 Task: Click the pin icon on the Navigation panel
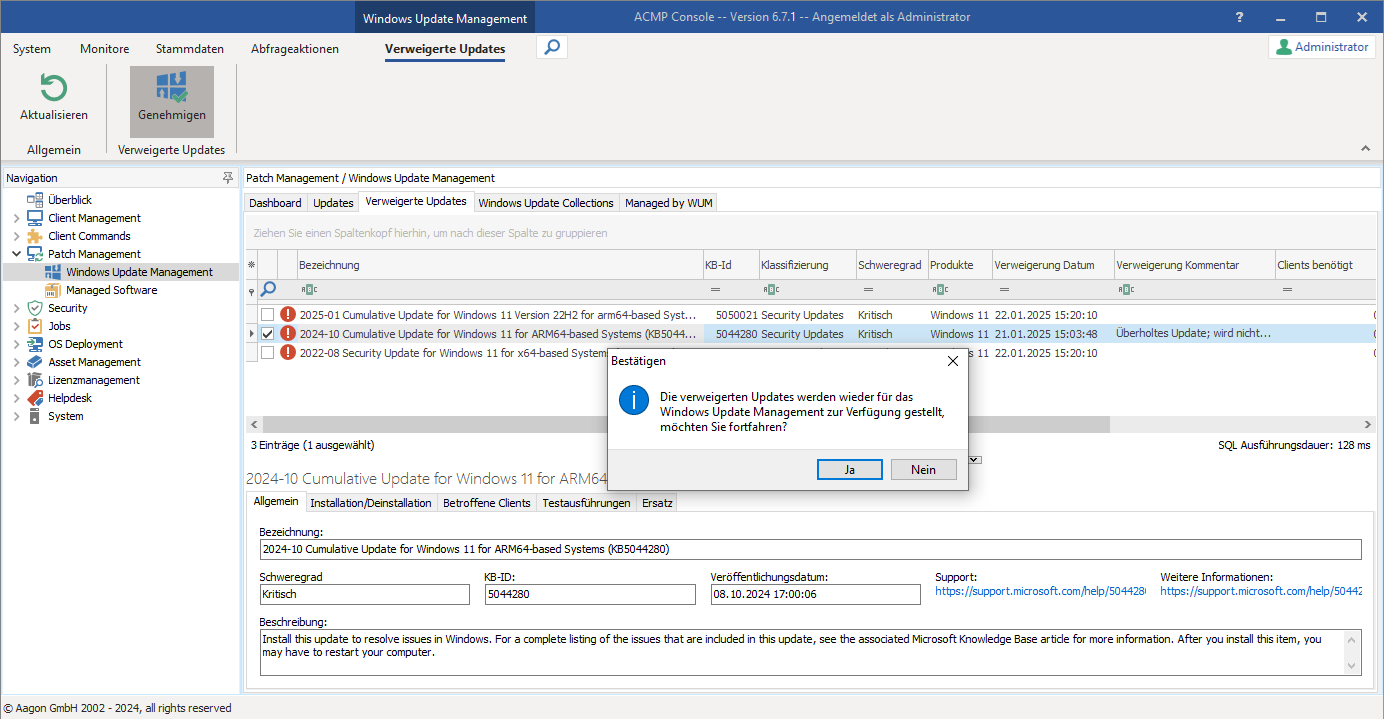pyautogui.click(x=228, y=177)
